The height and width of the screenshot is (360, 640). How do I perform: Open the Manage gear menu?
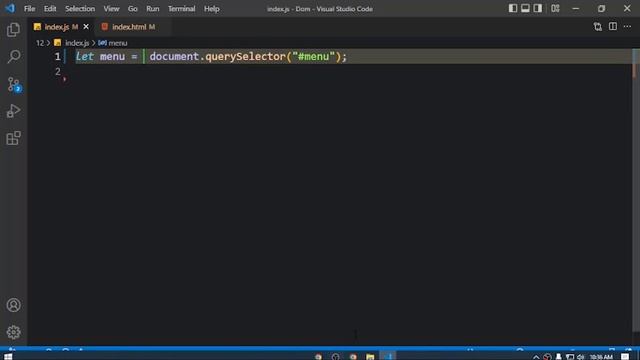13,332
